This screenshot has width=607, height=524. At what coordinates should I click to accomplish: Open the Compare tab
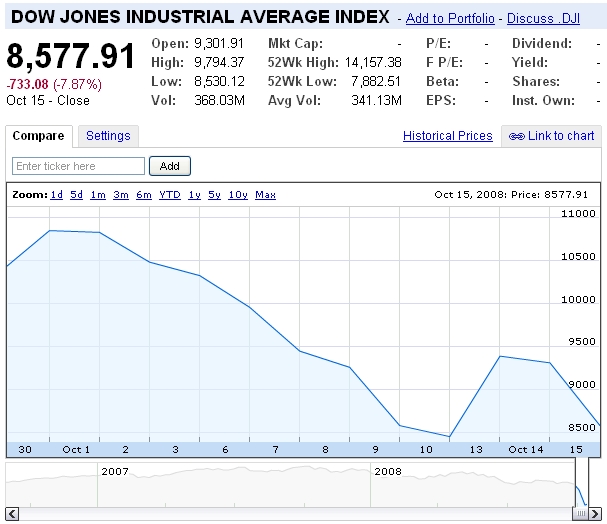click(x=39, y=136)
